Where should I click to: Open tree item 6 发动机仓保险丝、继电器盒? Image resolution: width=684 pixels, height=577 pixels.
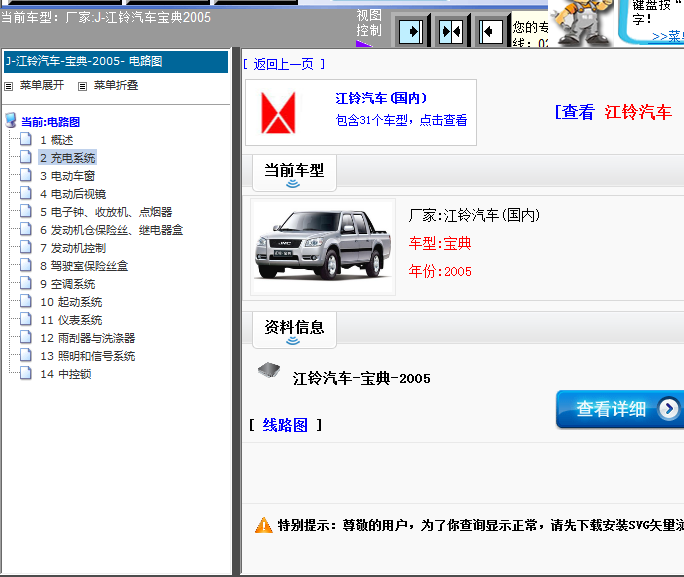pyautogui.click(x=112, y=230)
